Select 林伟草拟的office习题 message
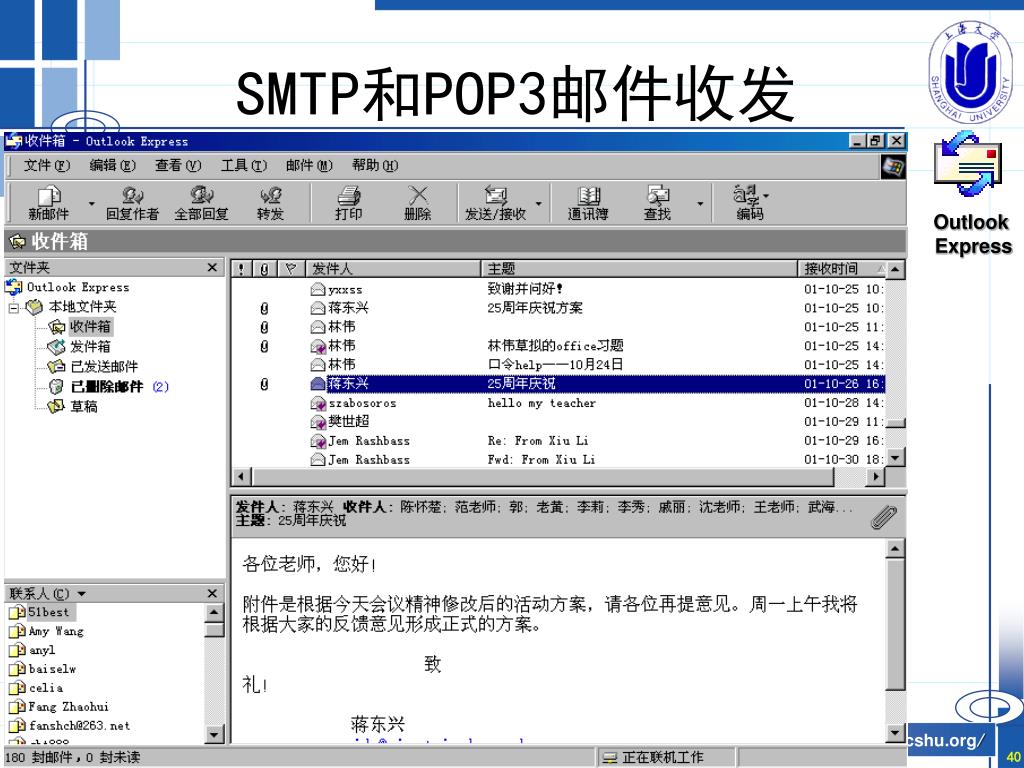The image size is (1024, 768). (x=558, y=345)
